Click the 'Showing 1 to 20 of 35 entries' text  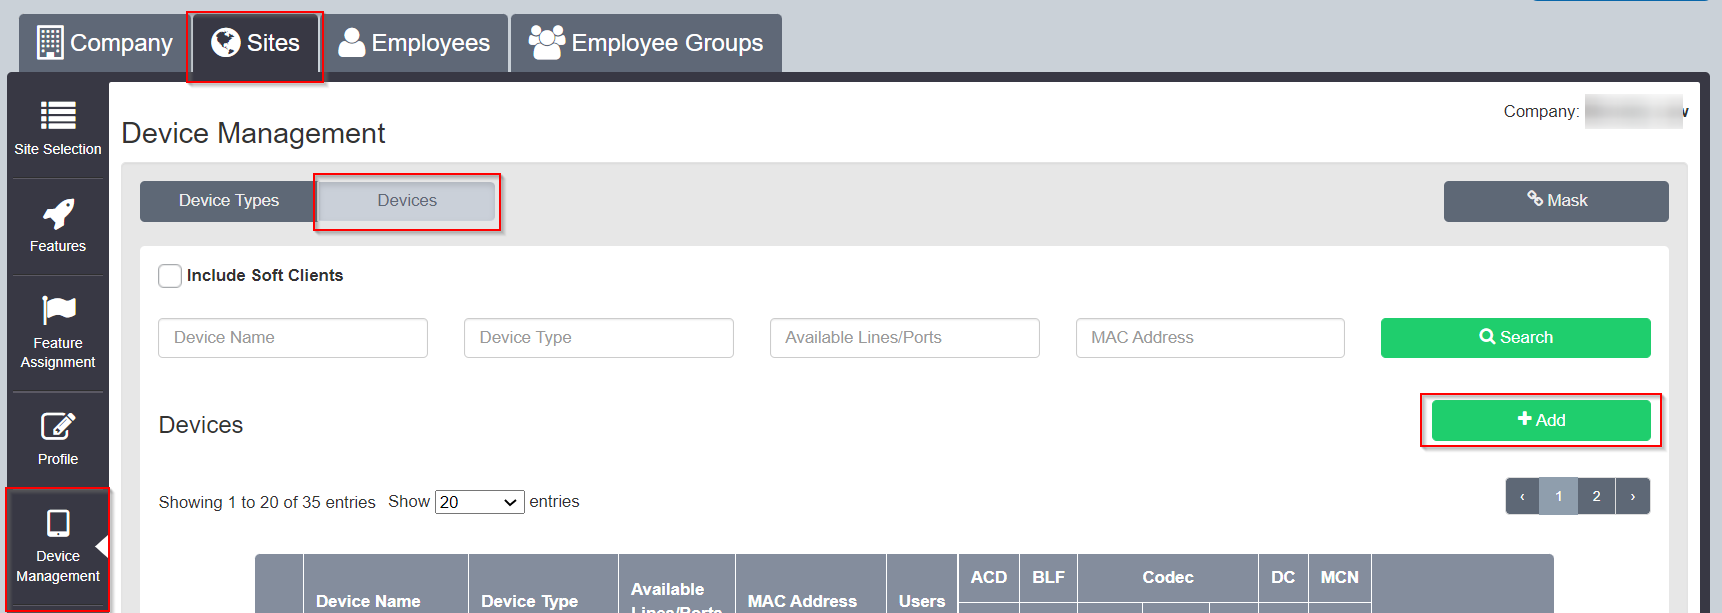click(x=267, y=502)
